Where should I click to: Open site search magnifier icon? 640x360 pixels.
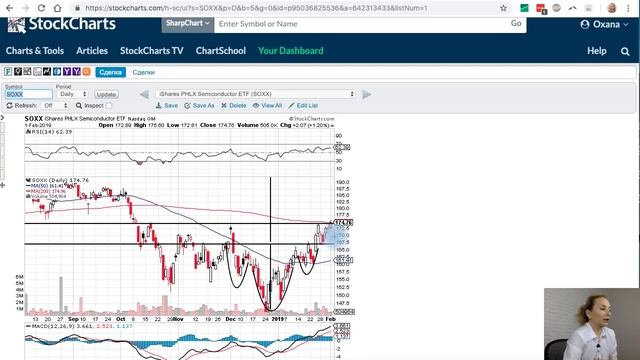coord(625,51)
